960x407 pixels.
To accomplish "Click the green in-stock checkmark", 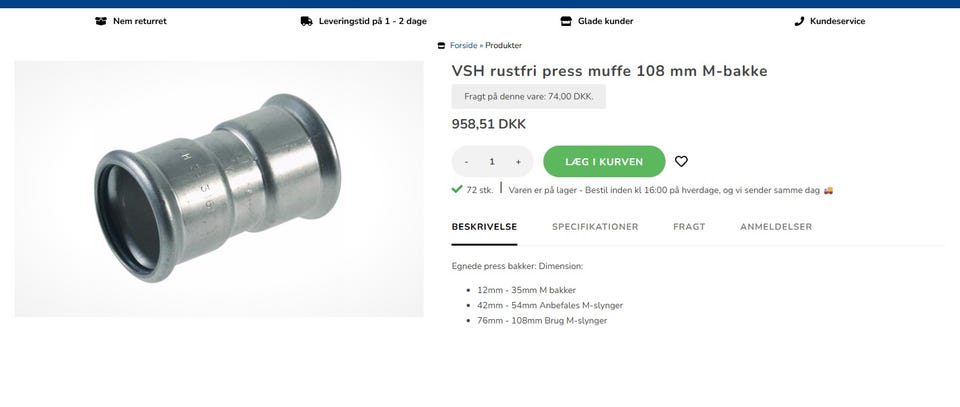I will click(x=457, y=189).
